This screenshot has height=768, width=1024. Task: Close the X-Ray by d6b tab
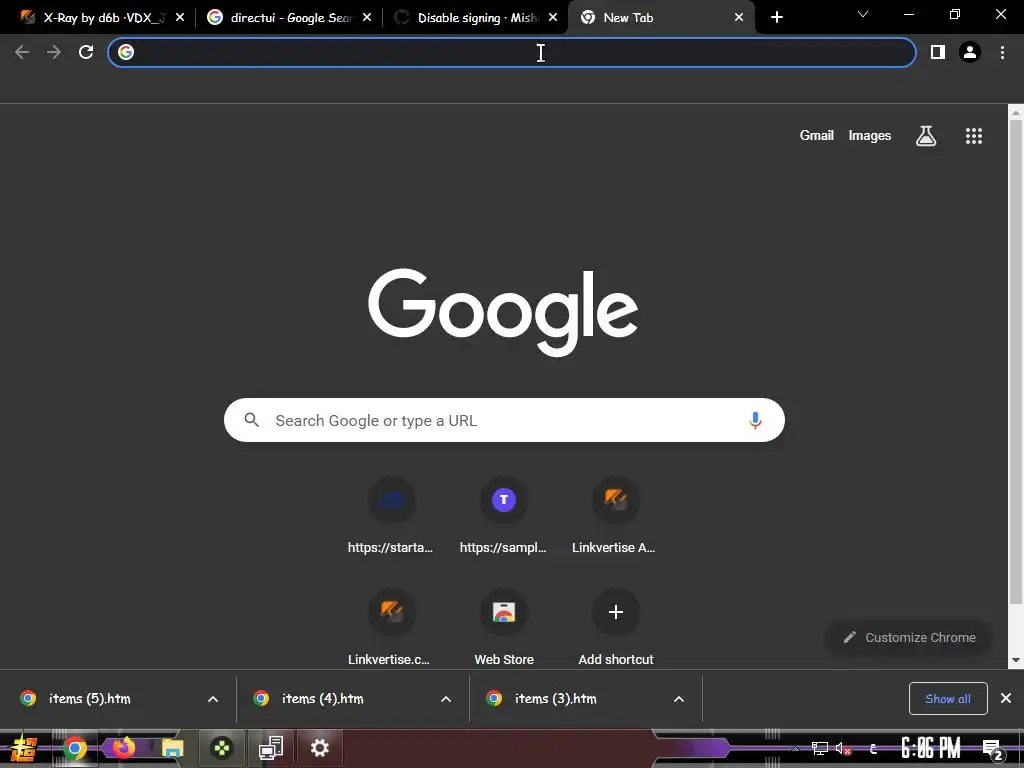point(180,18)
